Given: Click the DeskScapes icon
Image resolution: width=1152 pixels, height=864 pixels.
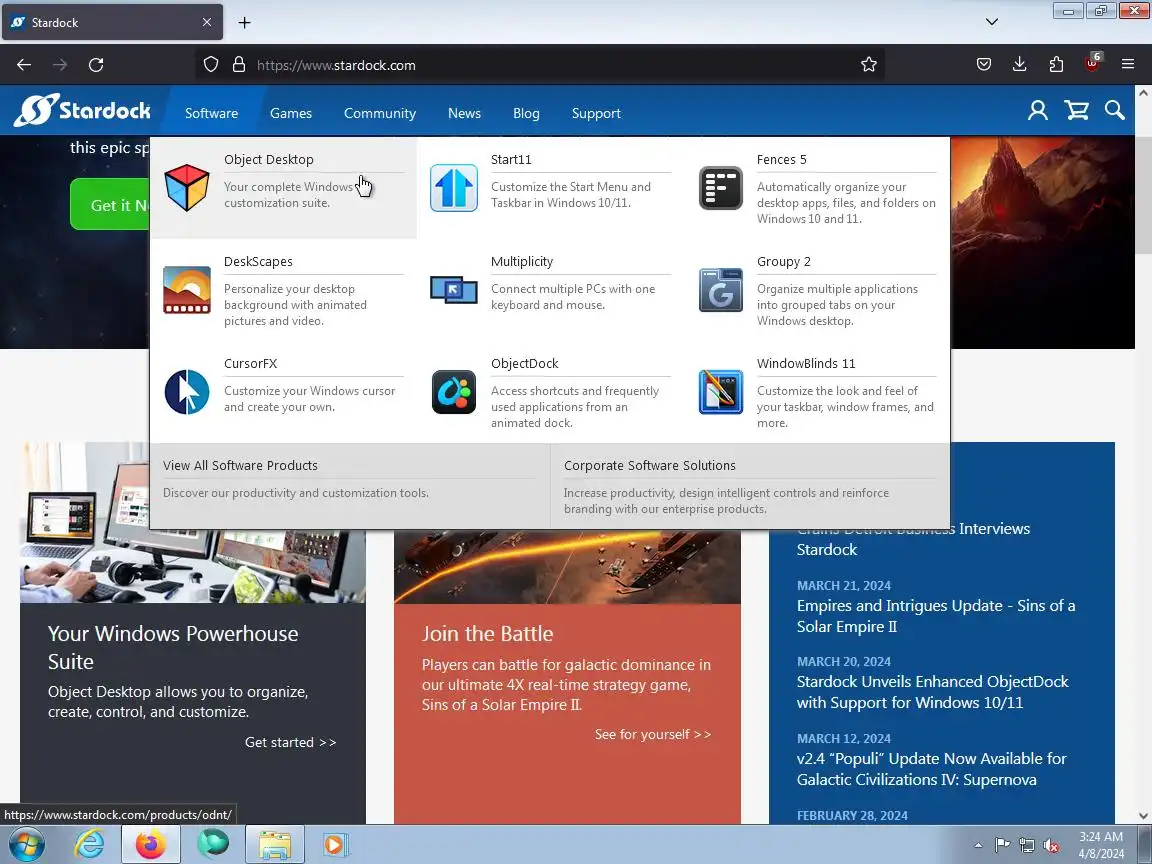Looking at the screenshot, I should click(x=187, y=290).
